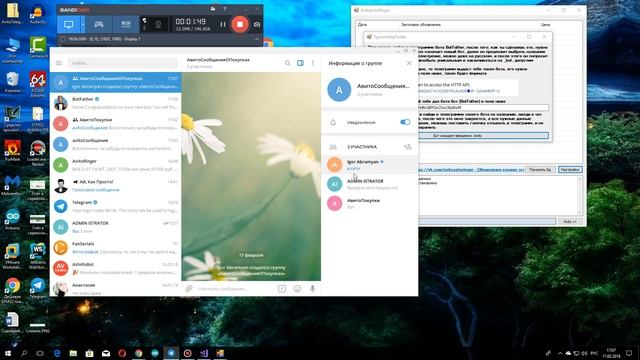Click the Avito button at bottom of AvitoRinger
This screenshot has width=640, height=360.
coord(569,221)
